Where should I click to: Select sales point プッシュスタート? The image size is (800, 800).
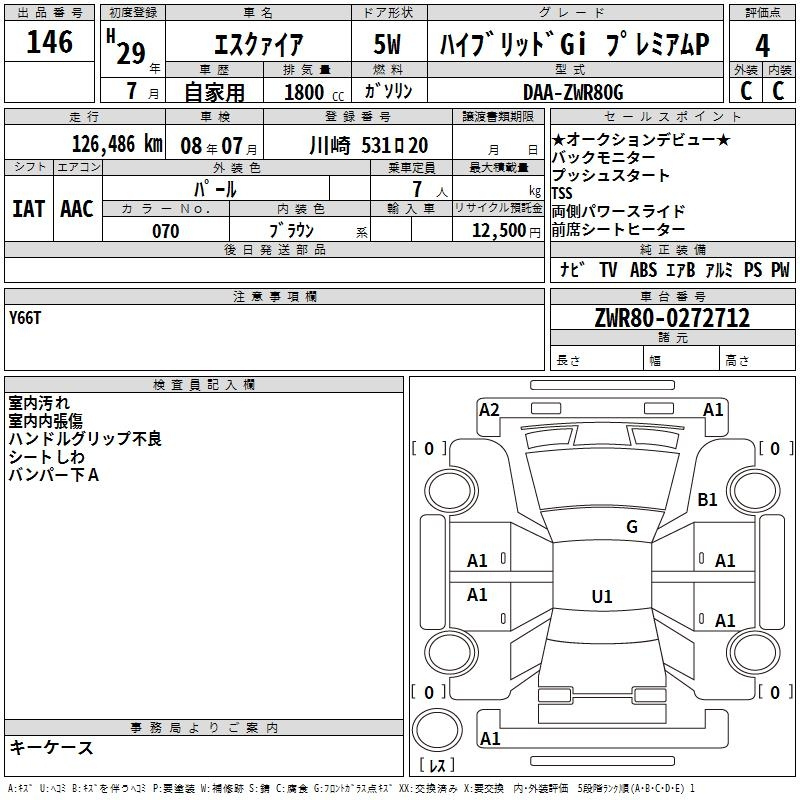click(610, 175)
